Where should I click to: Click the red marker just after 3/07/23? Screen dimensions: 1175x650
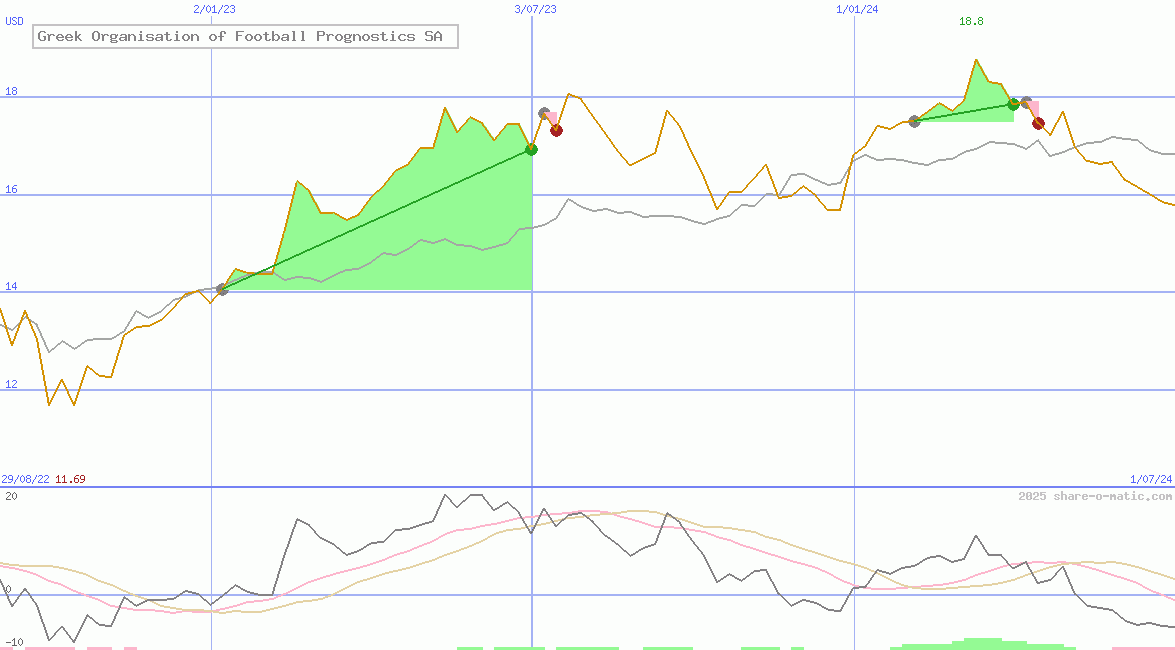(556, 130)
